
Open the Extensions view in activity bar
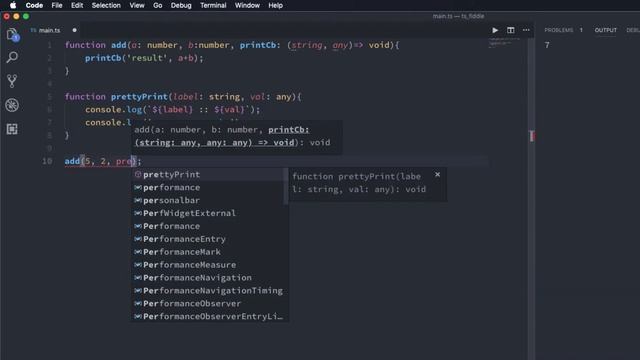pos(12,129)
